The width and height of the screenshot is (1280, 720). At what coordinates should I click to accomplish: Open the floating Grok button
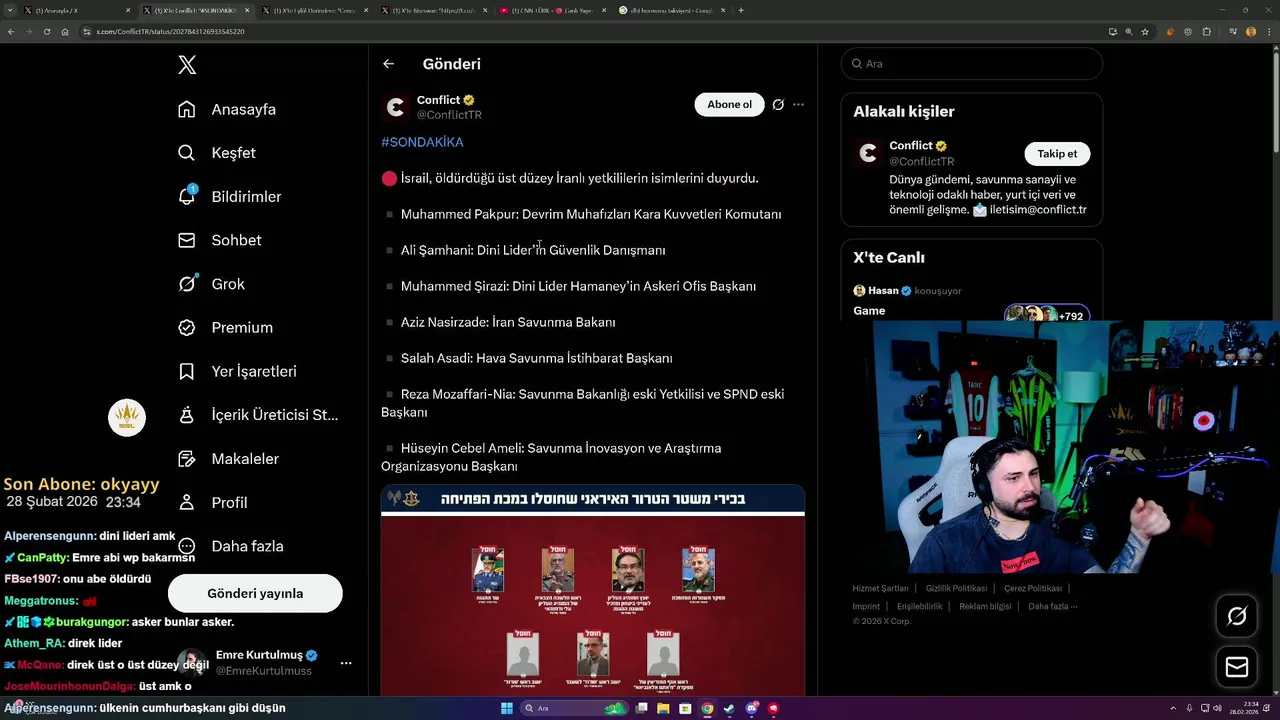click(1237, 617)
